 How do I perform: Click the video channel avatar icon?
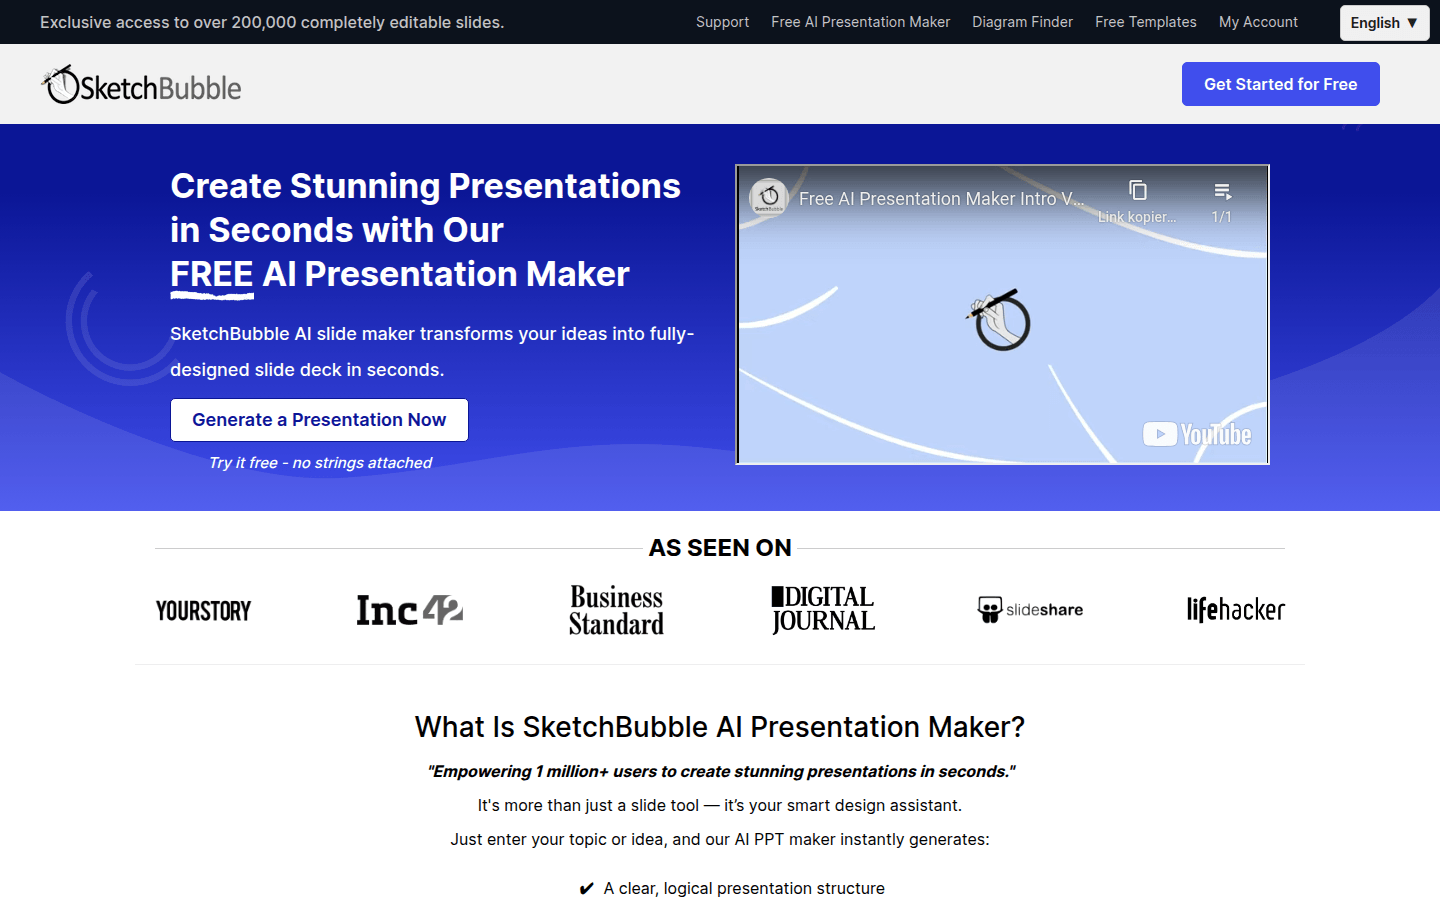pyautogui.click(x=769, y=198)
